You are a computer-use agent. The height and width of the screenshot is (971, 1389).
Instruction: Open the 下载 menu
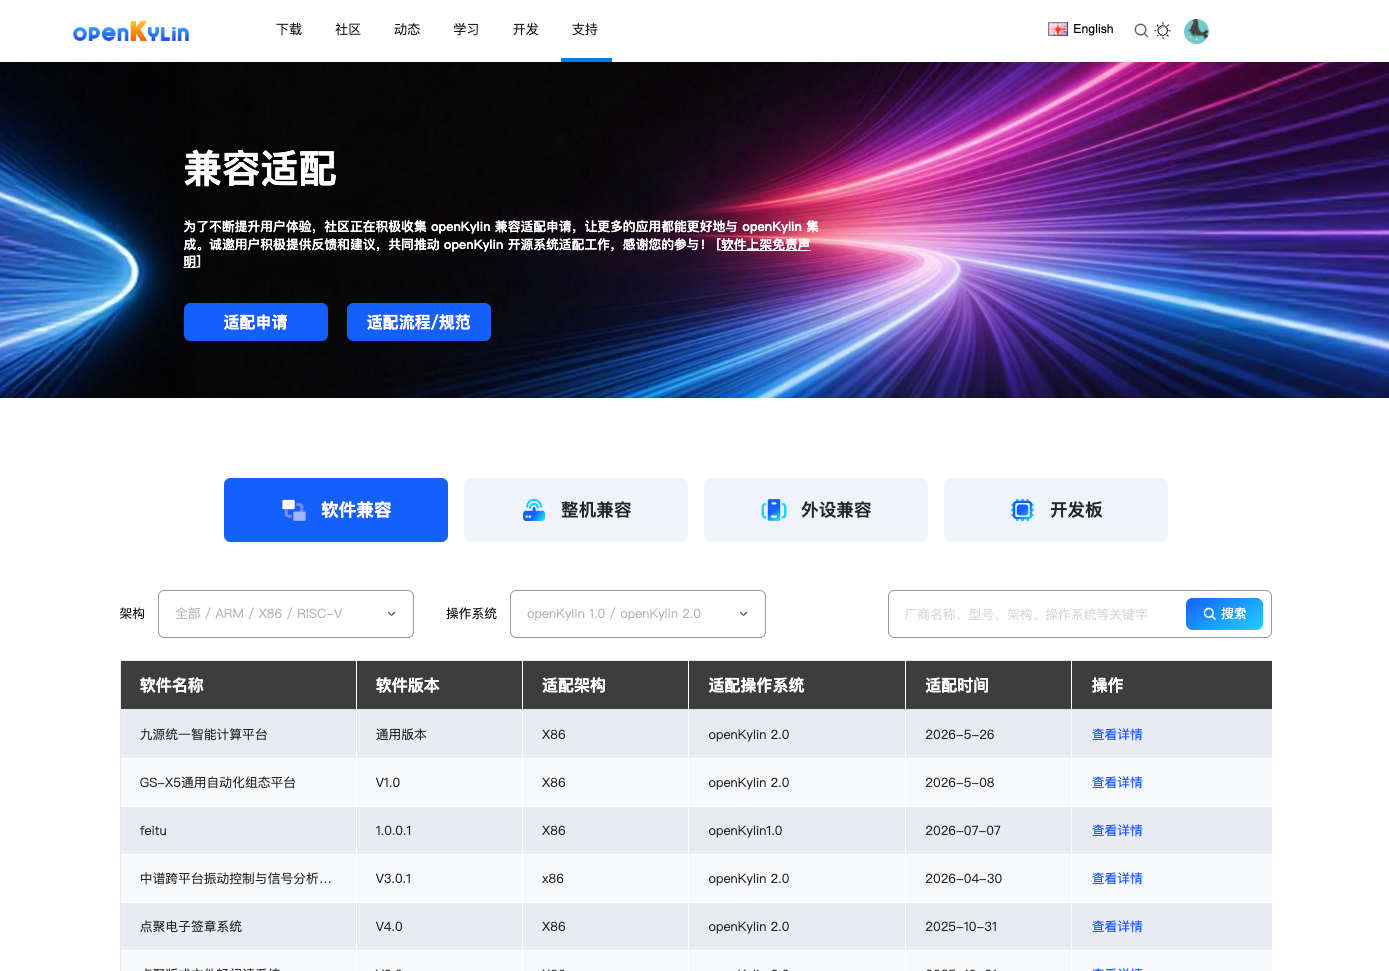tap(289, 30)
